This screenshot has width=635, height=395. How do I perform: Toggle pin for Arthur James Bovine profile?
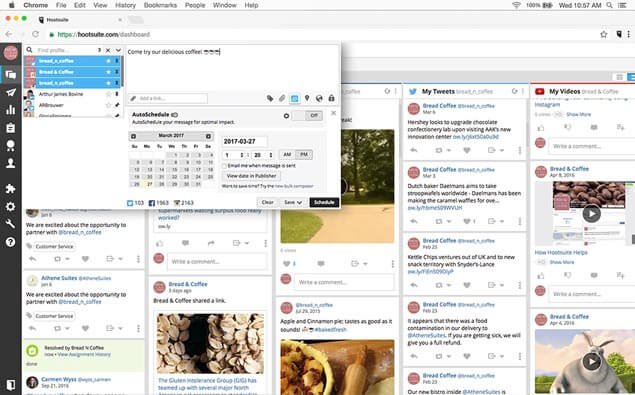(x=117, y=94)
